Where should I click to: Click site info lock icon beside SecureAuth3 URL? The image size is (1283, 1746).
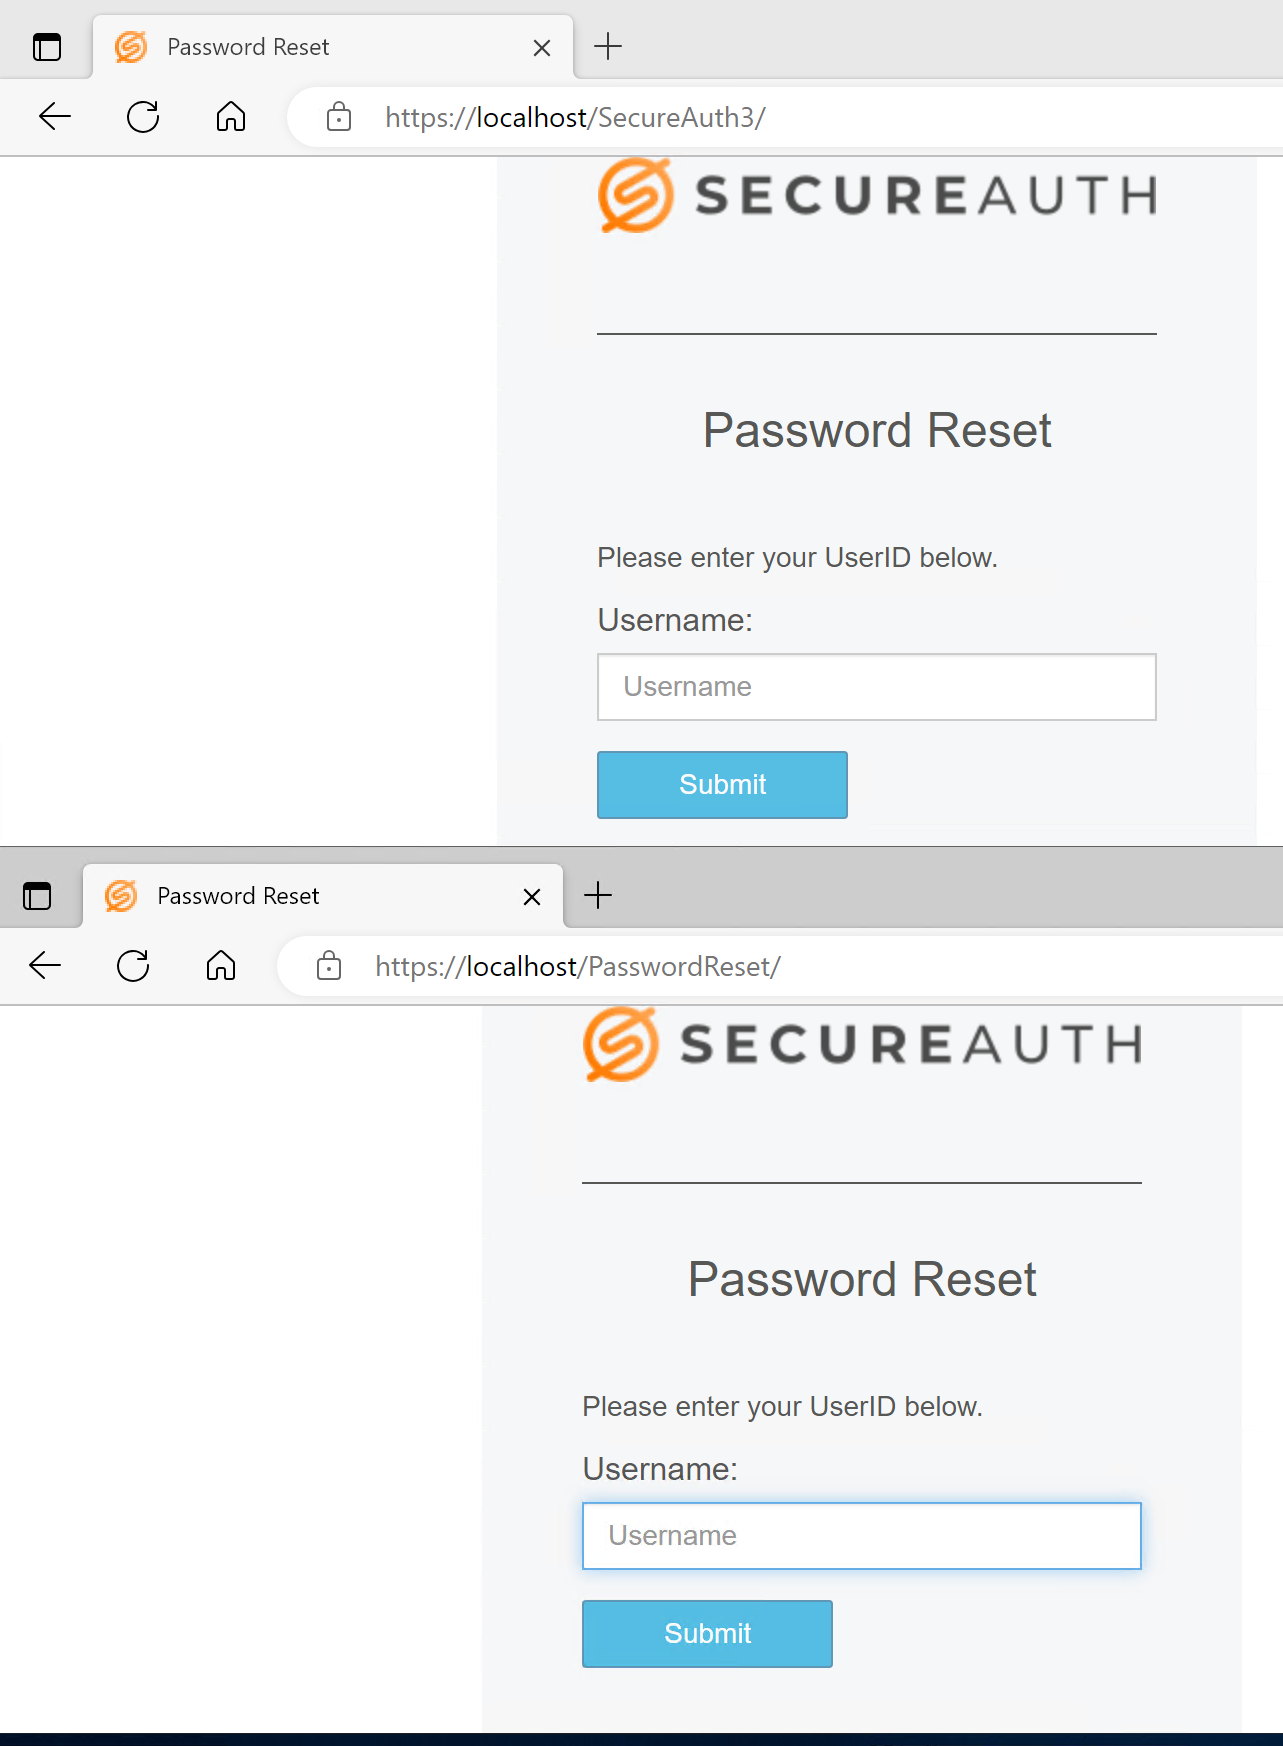[339, 117]
